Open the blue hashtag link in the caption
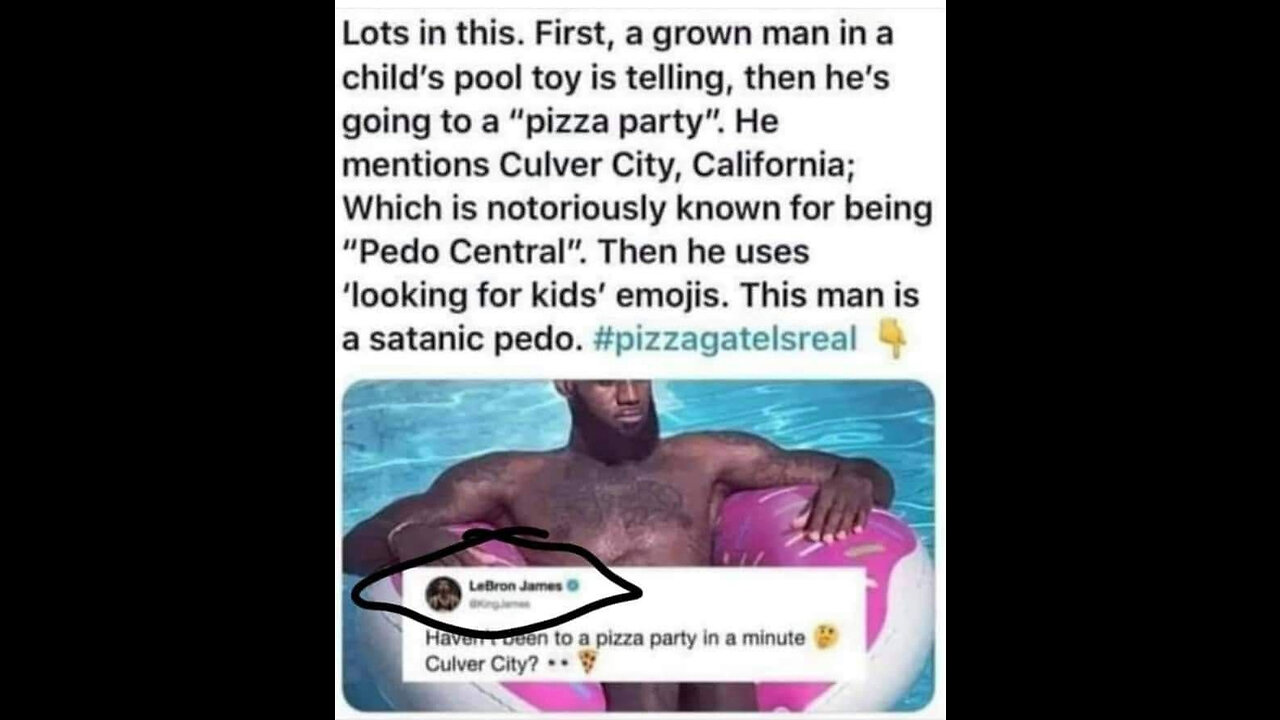The image size is (1280, 720). click(725, 339)
